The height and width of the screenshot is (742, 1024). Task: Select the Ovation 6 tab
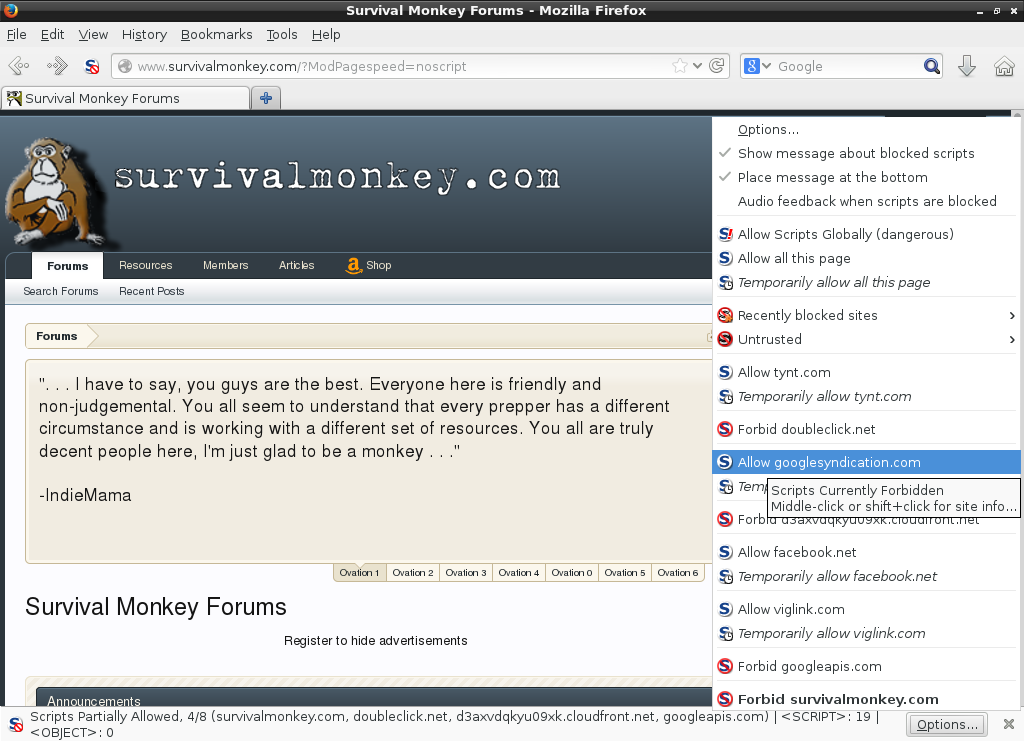pos(677,573)
